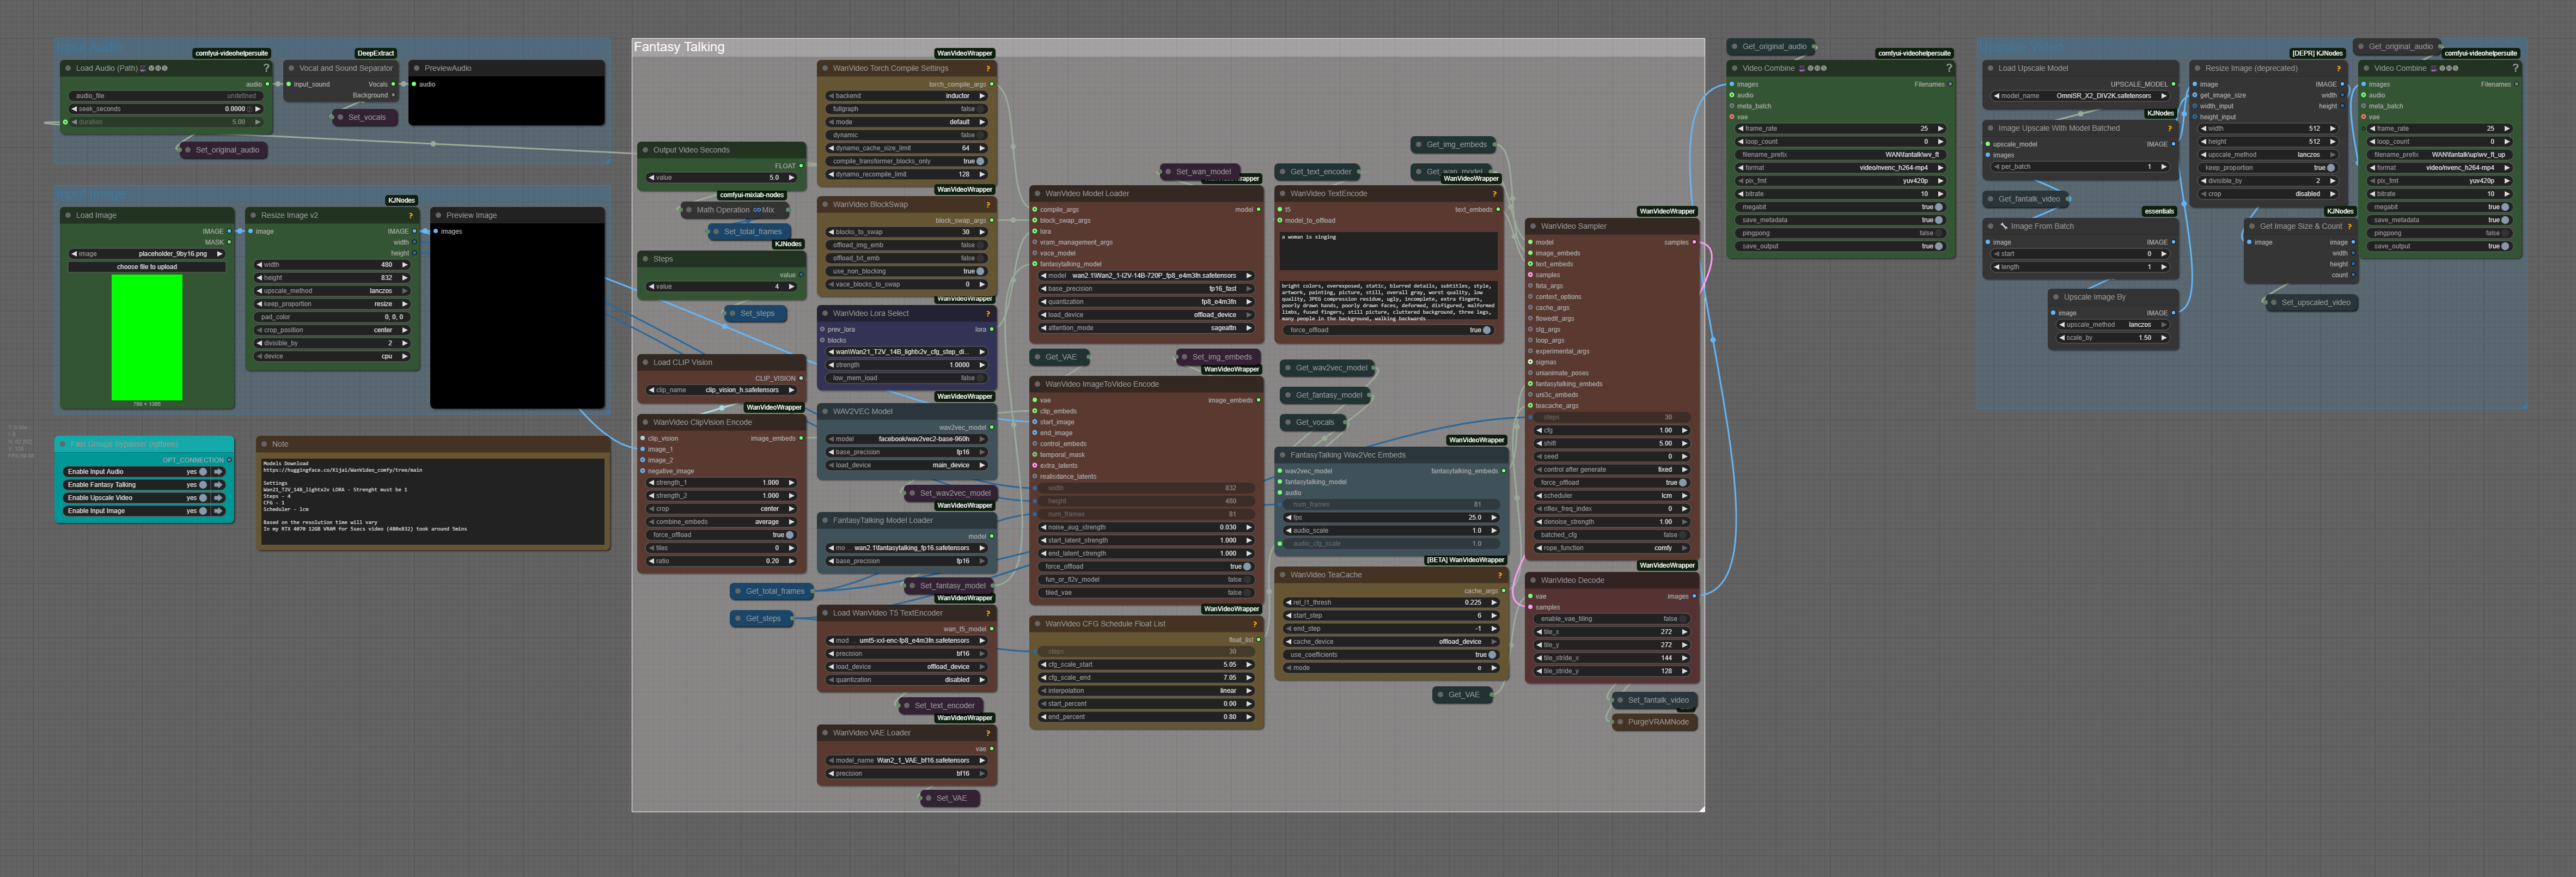
Task: Click help icon on WanVideo TeaCache node
Action: coord(1499,575)
